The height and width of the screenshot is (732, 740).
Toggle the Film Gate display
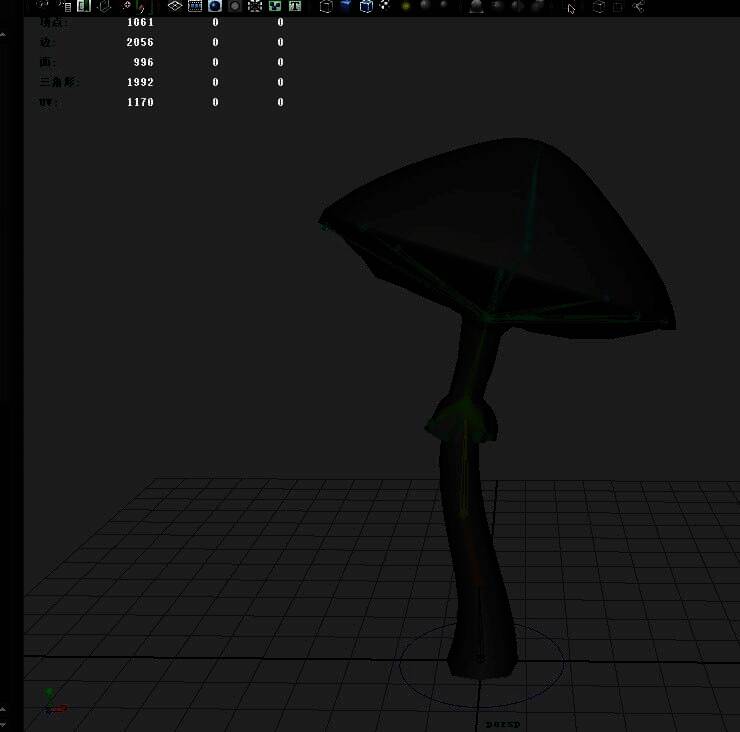195,6
